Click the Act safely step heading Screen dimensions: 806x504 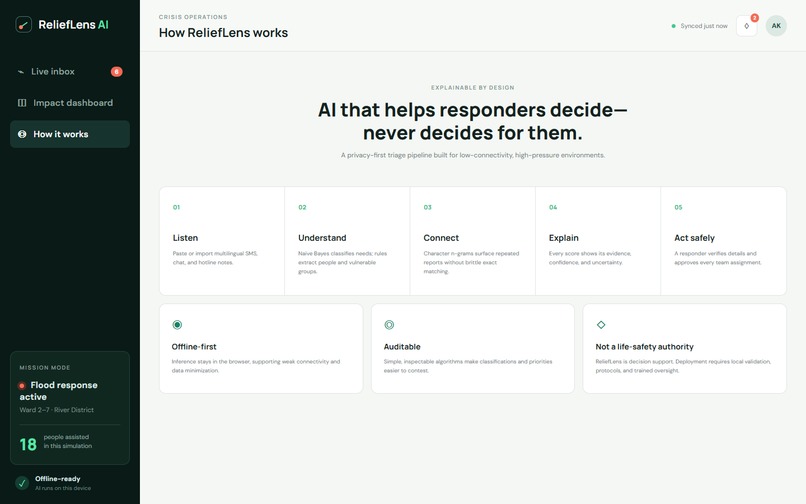pyautogui.click(x=694, y=238)
